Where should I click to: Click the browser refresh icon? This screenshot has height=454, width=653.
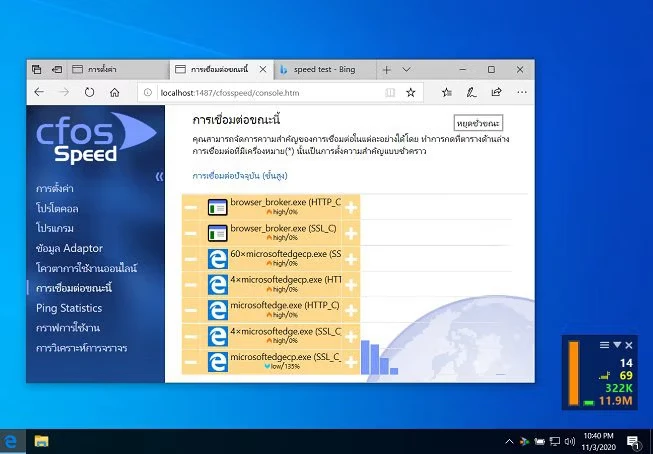(x=90, y=92)
